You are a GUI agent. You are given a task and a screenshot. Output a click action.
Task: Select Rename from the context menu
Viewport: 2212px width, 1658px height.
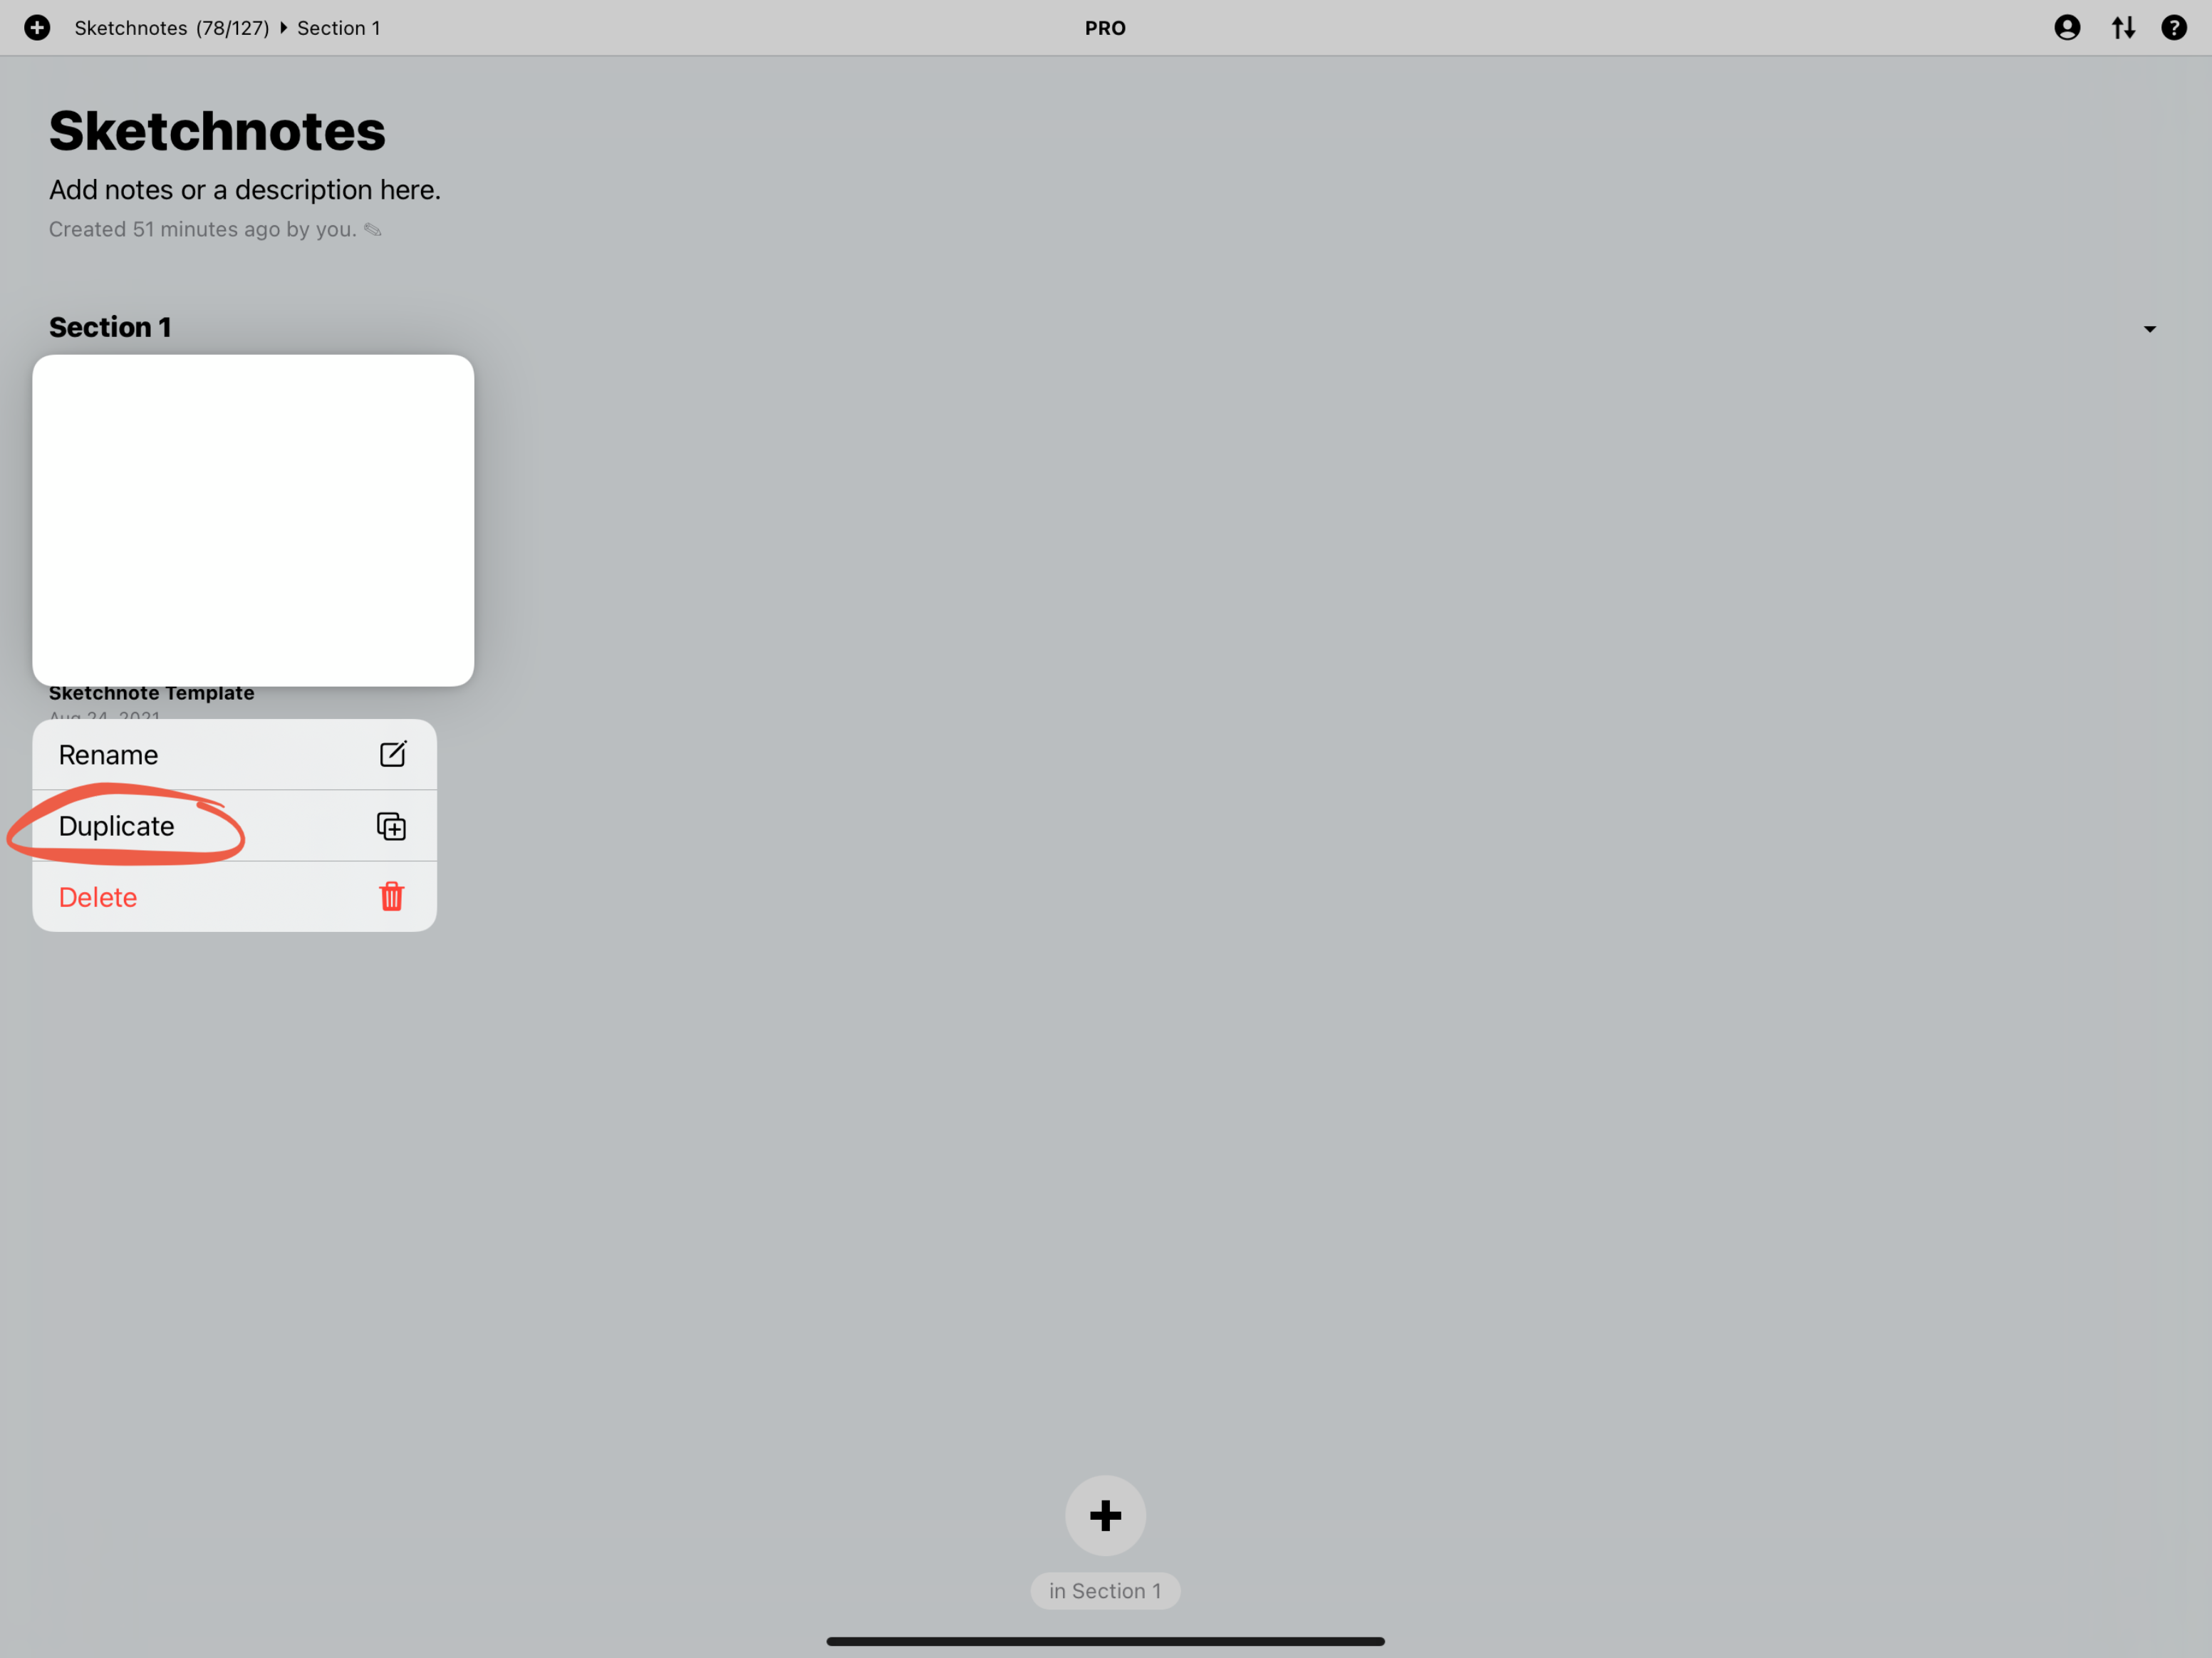click(x=234, y=754)
